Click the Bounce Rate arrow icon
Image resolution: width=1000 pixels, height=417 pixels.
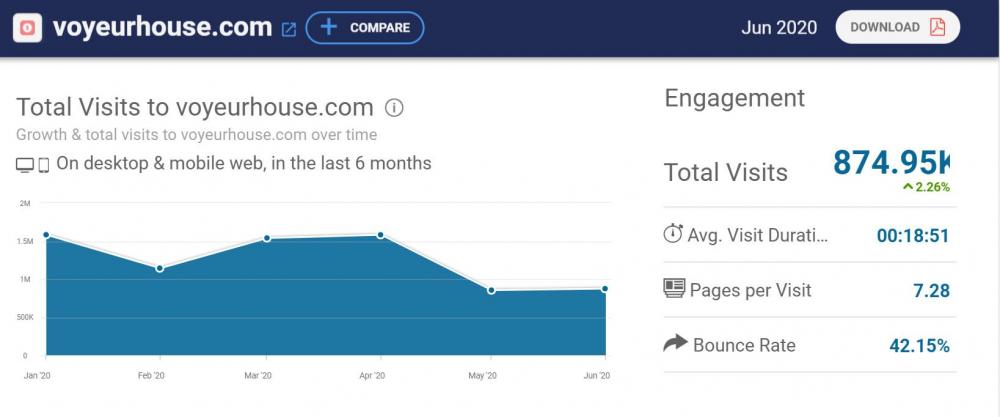coord(675,344)
